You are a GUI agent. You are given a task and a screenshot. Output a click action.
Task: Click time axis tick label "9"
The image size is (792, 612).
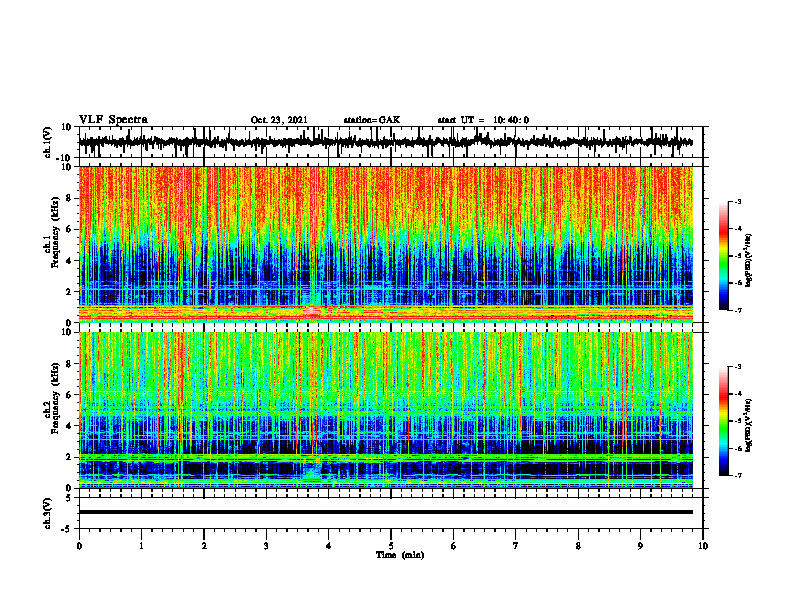[640, 546]
